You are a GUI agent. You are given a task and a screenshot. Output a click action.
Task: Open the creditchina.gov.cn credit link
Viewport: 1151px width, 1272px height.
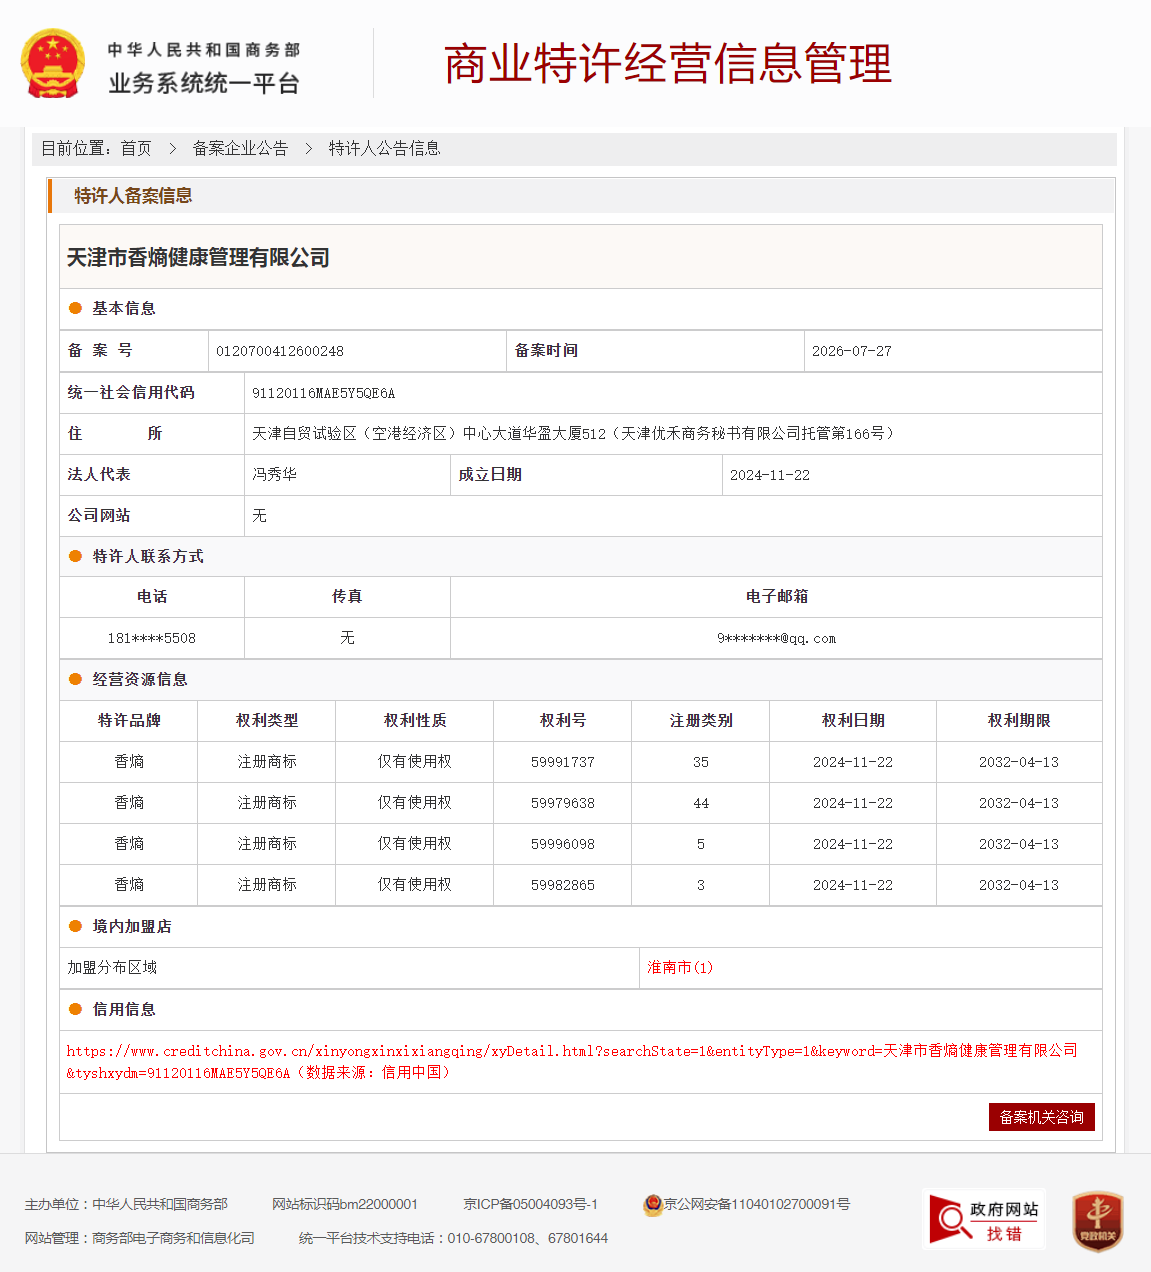[x=572, y=1061]
